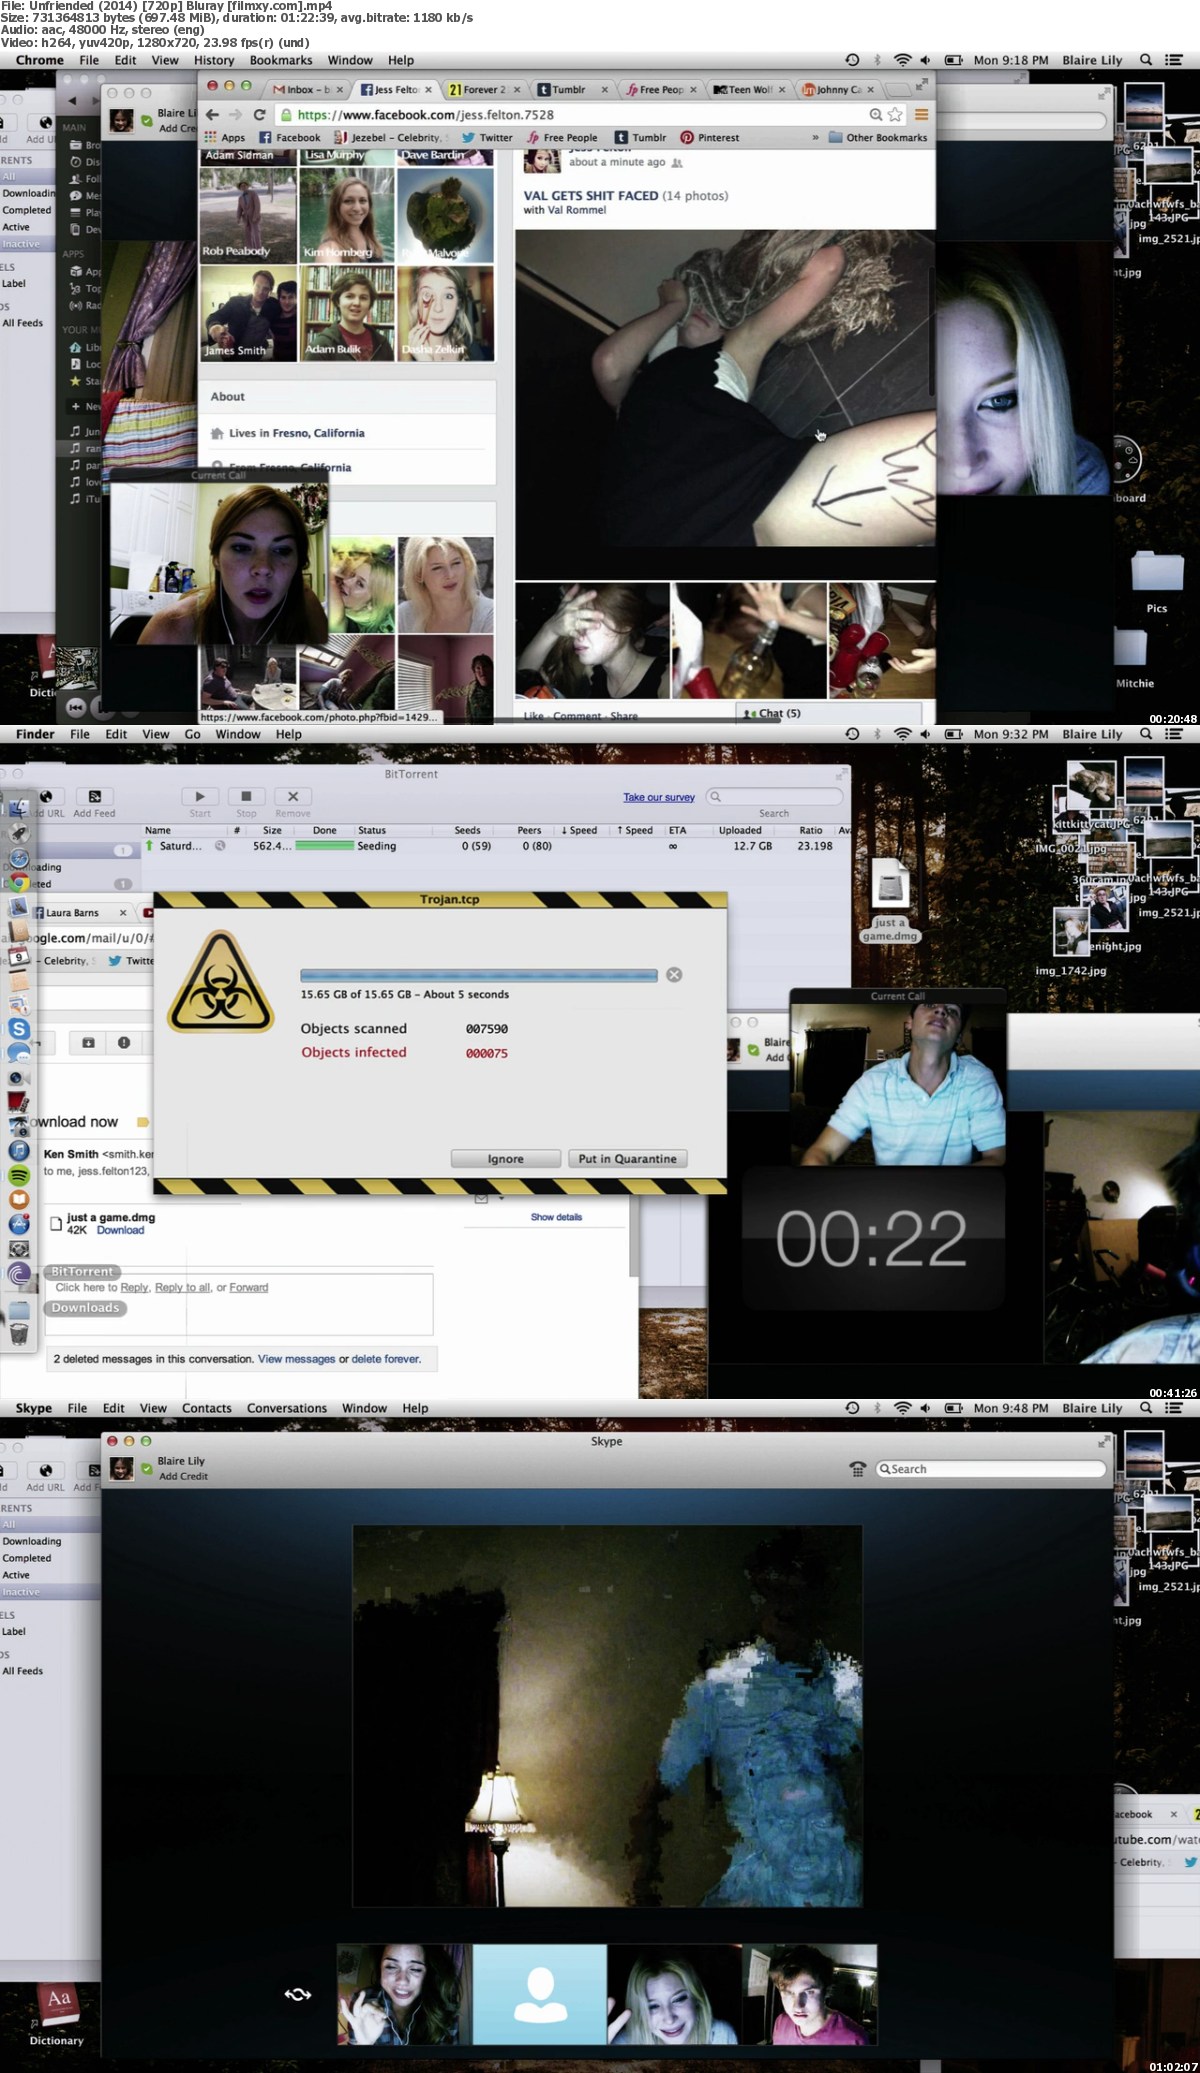1200x2073 pixels.
Task: Open the Contacts menu in Skype
Action: (x=206, y=1408)
